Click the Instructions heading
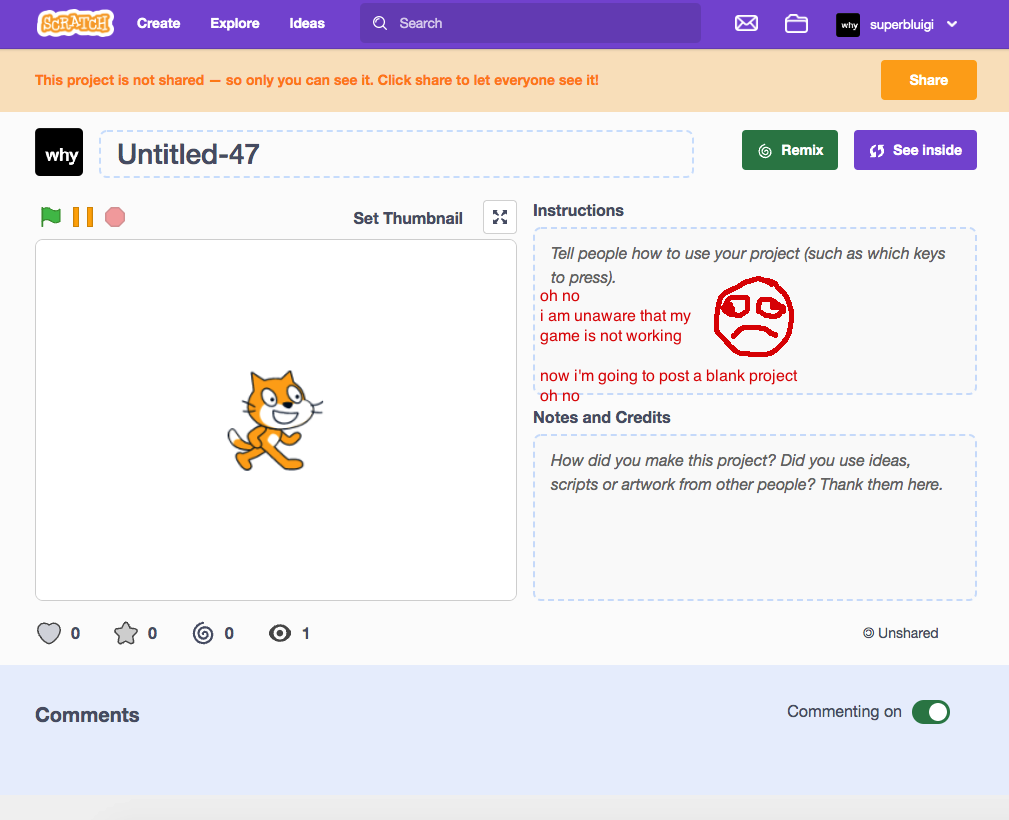Image resolution: width=1009 pixels, height=820 pixels. 578,210
